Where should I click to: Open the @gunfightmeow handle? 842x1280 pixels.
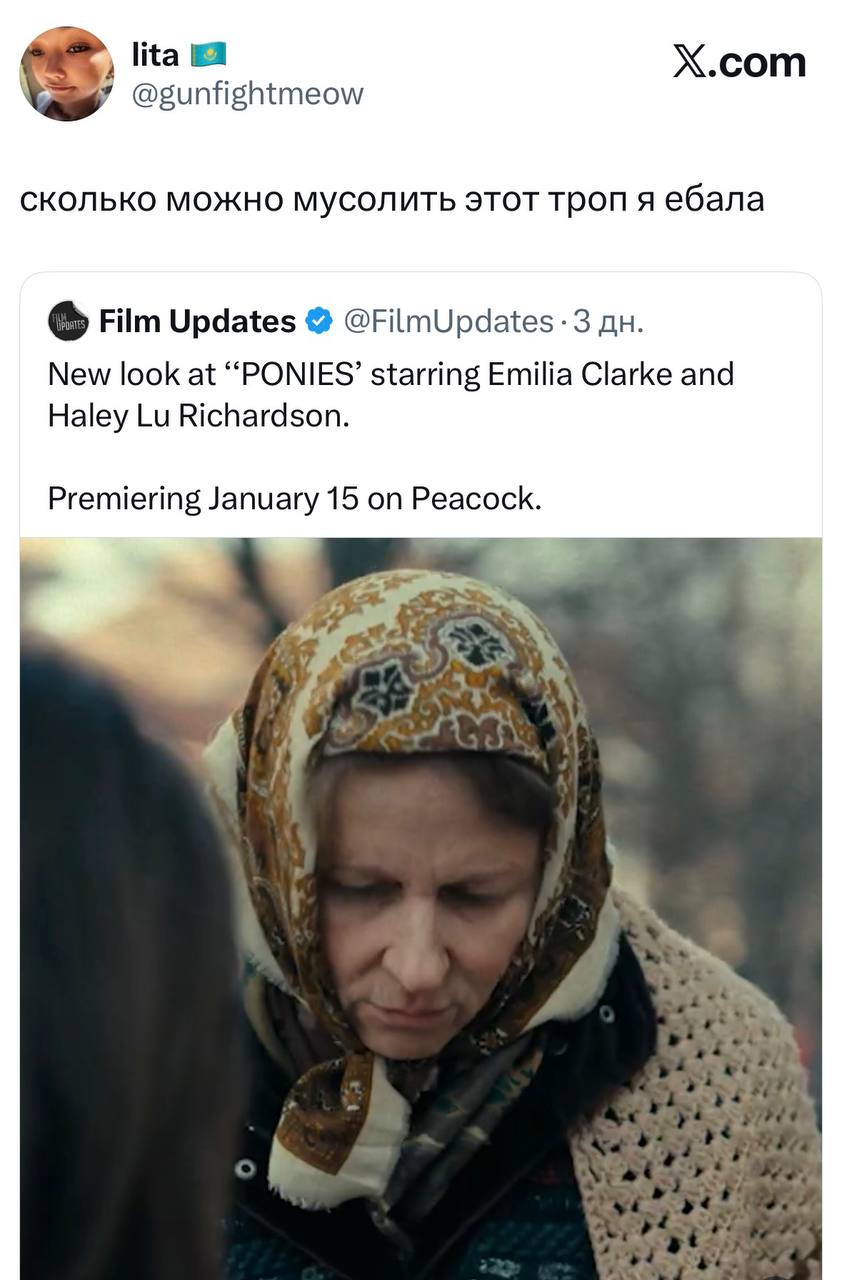pos(247,94)
